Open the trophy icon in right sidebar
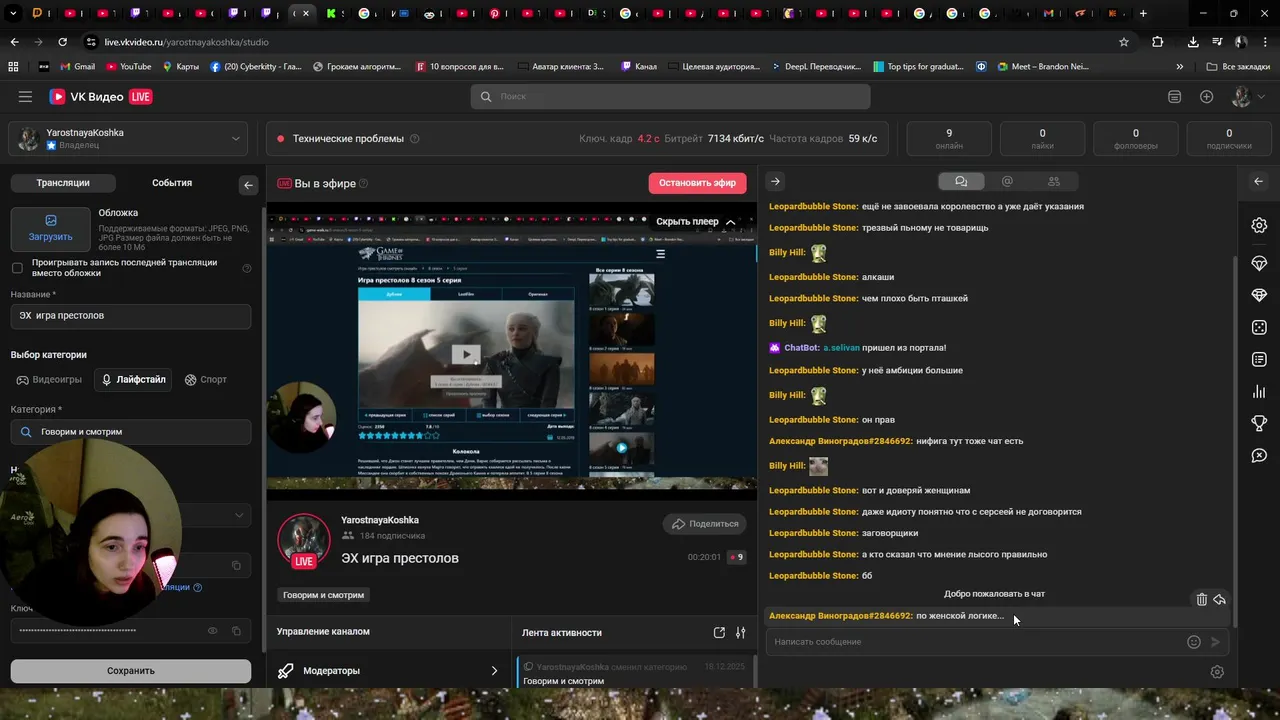Viewport: 1280px width, 720px height. [1259, 423]
